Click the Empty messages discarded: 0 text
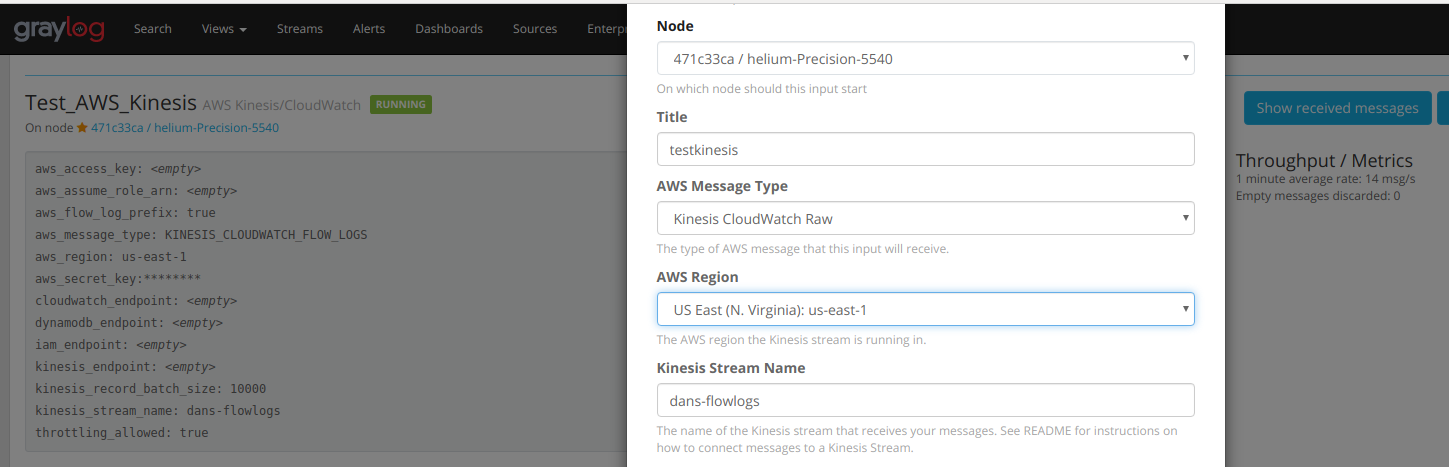This screenshot has height=467, width=1449. [x=1318, y=195]
